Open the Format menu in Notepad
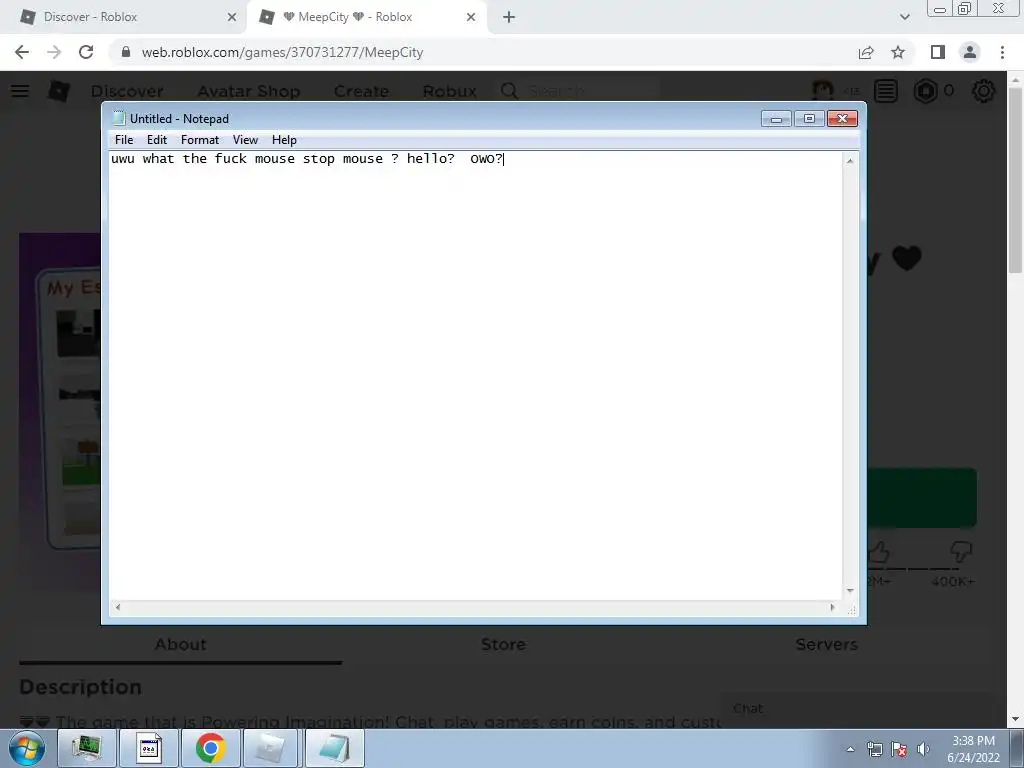 200,140
